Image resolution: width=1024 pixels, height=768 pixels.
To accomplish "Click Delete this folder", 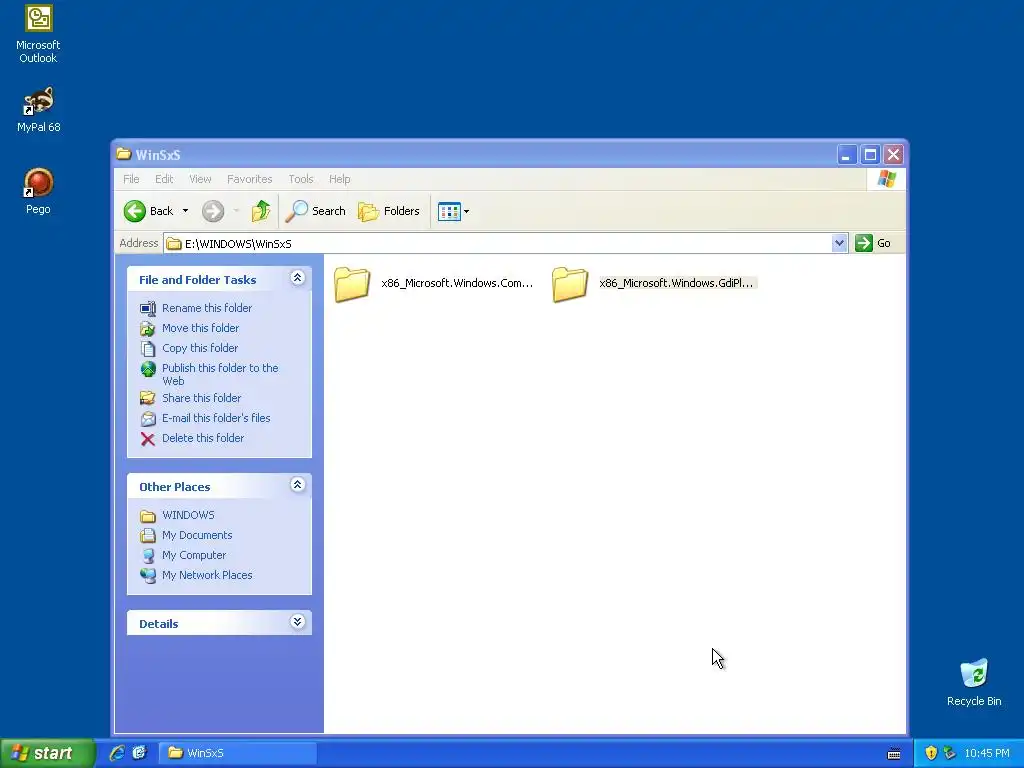I will point(202,438).
